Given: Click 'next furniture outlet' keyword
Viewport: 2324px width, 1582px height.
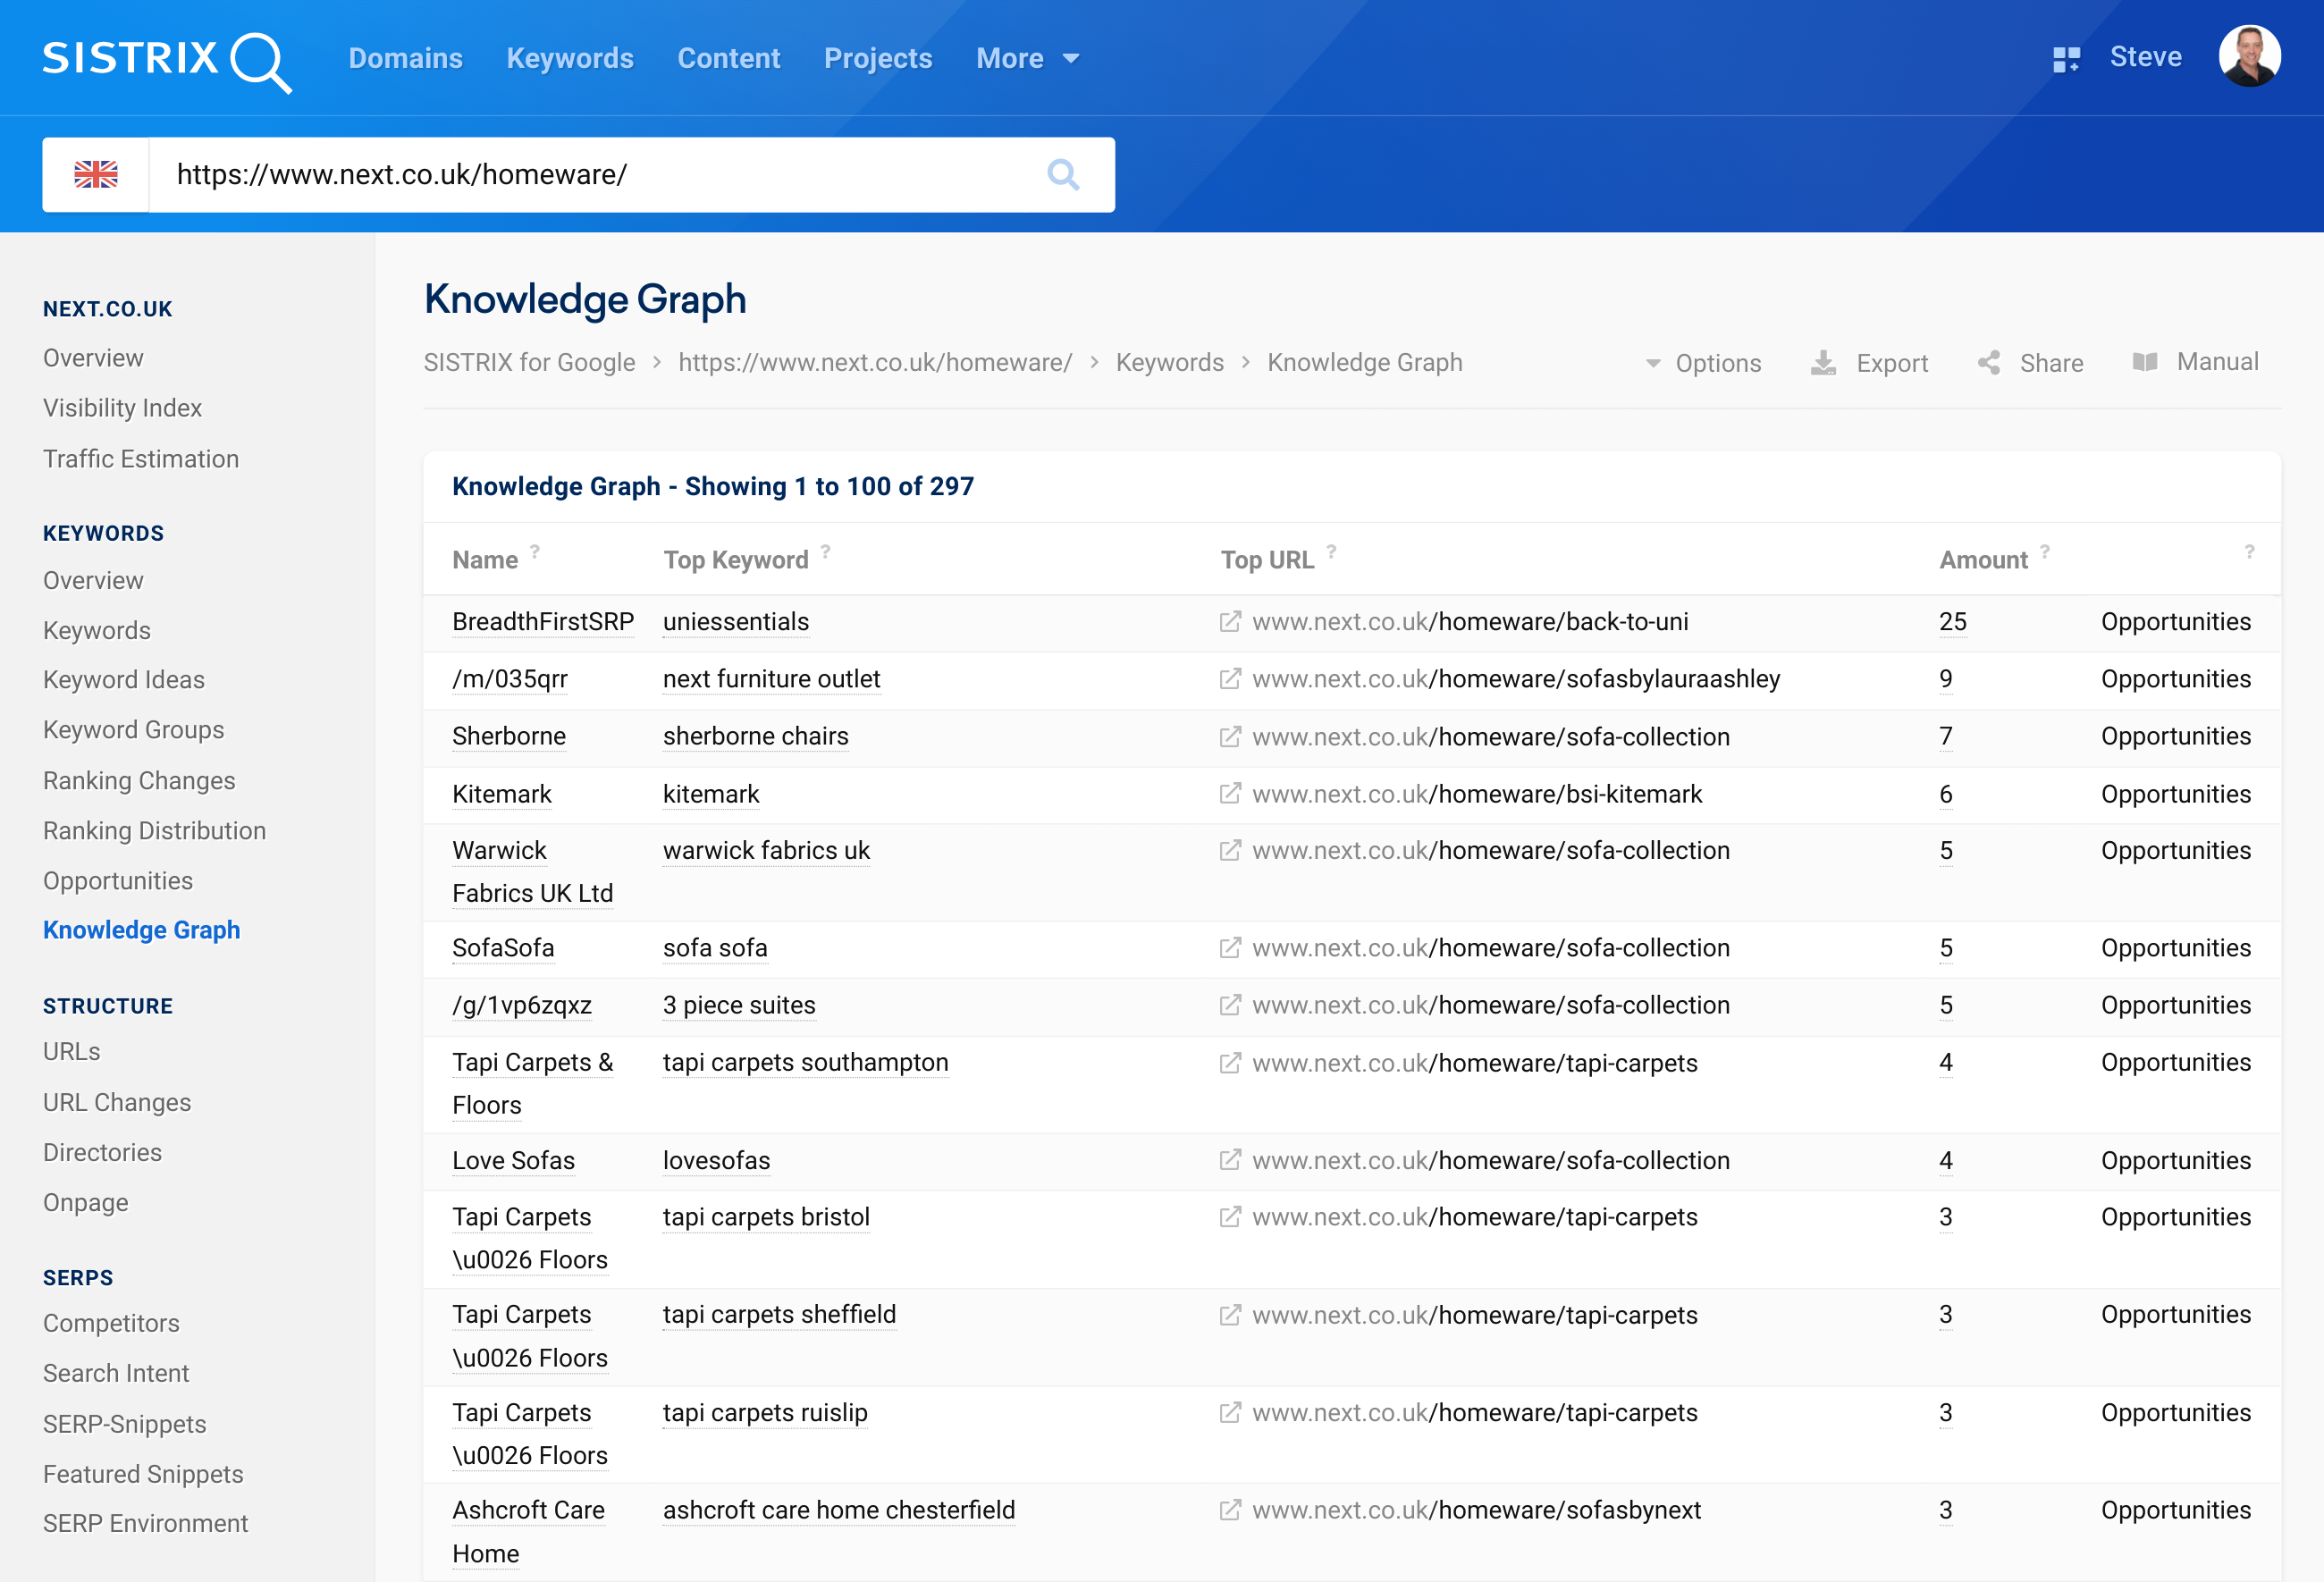Looking at the screenshot, I should point(772,679).
